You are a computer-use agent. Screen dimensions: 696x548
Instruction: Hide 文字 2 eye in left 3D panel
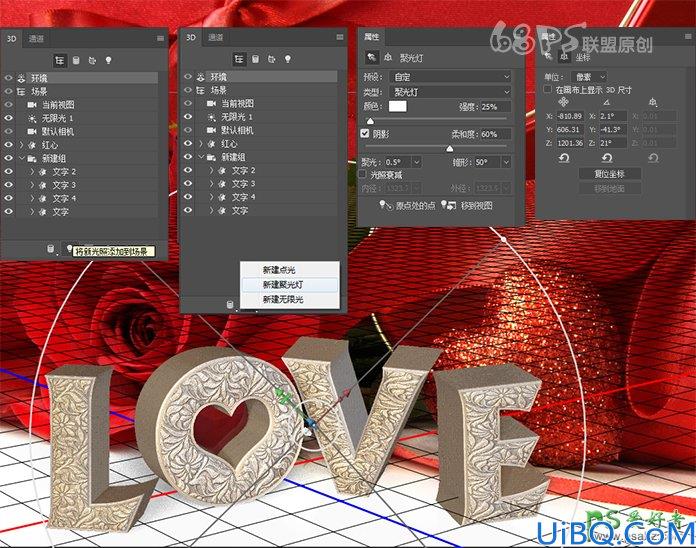[8, 171]
